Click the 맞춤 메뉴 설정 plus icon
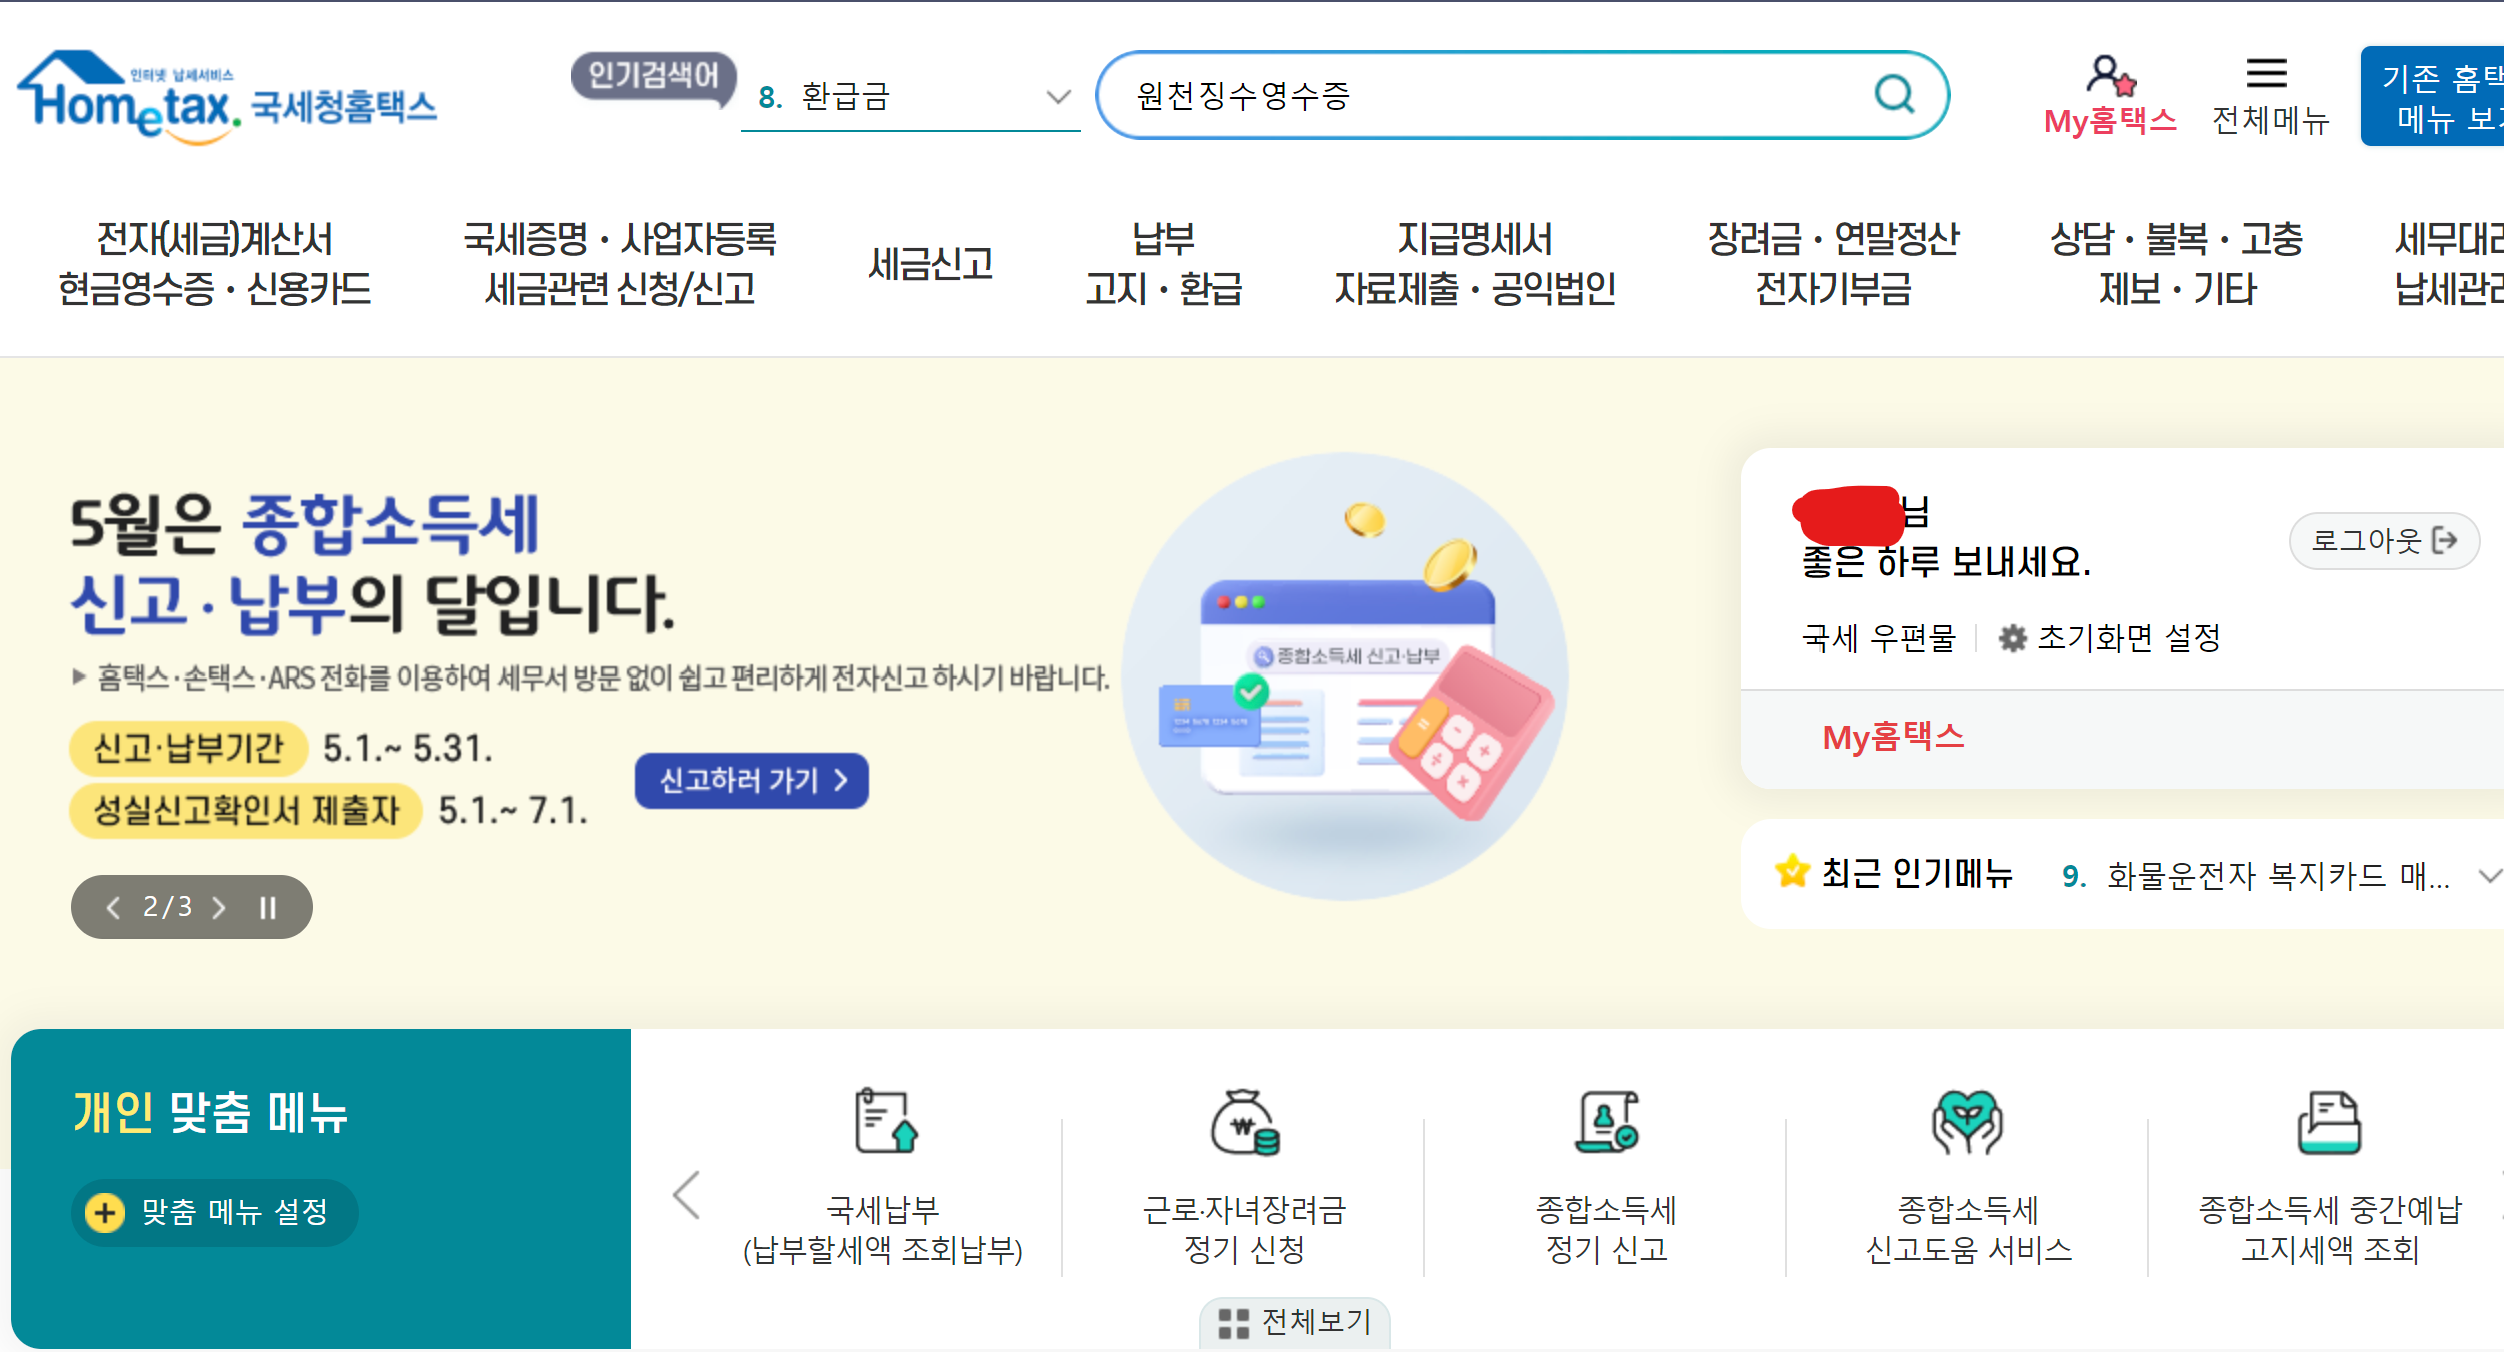Viewport: 2504px width, 1352px height. point(105,1212)
